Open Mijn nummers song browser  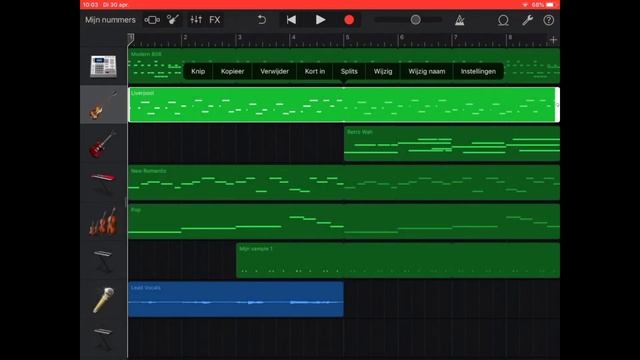(110, 20)
